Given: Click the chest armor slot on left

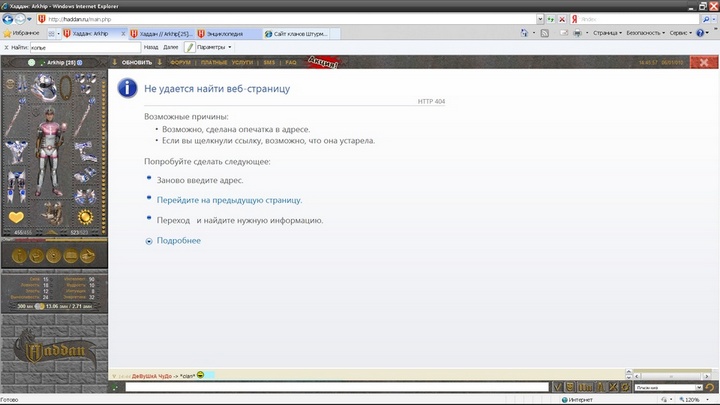Looking at the screenshot, I should pyautogui.click(x=16, y=152).
